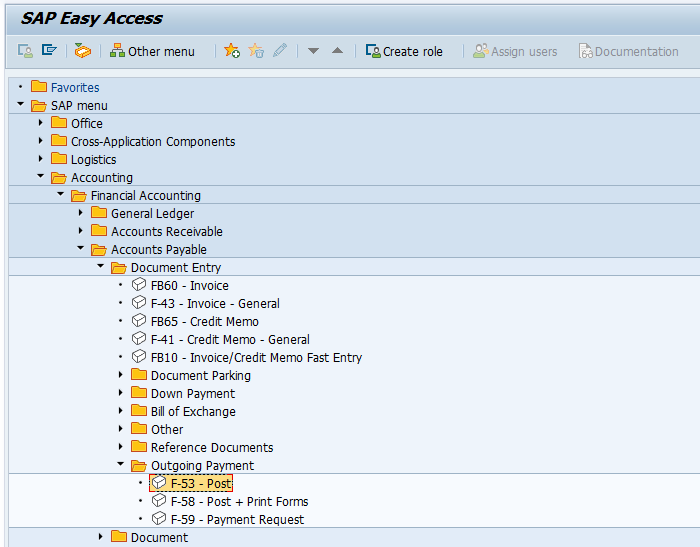Image resolution: width=700 pixels, height=547 pixels.
Task: Click the F-58 transaction cube icon
Action: (159, 500)
